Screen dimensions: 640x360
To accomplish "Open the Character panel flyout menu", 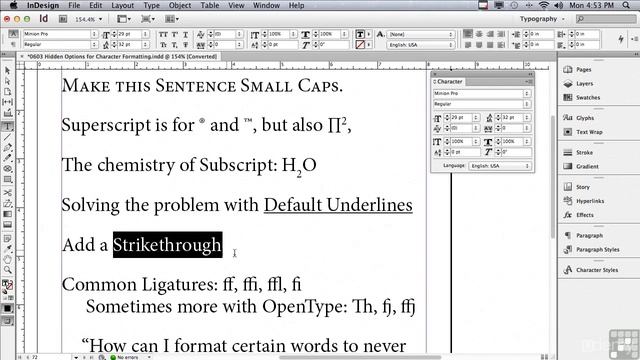I will (x=529, y=82).
